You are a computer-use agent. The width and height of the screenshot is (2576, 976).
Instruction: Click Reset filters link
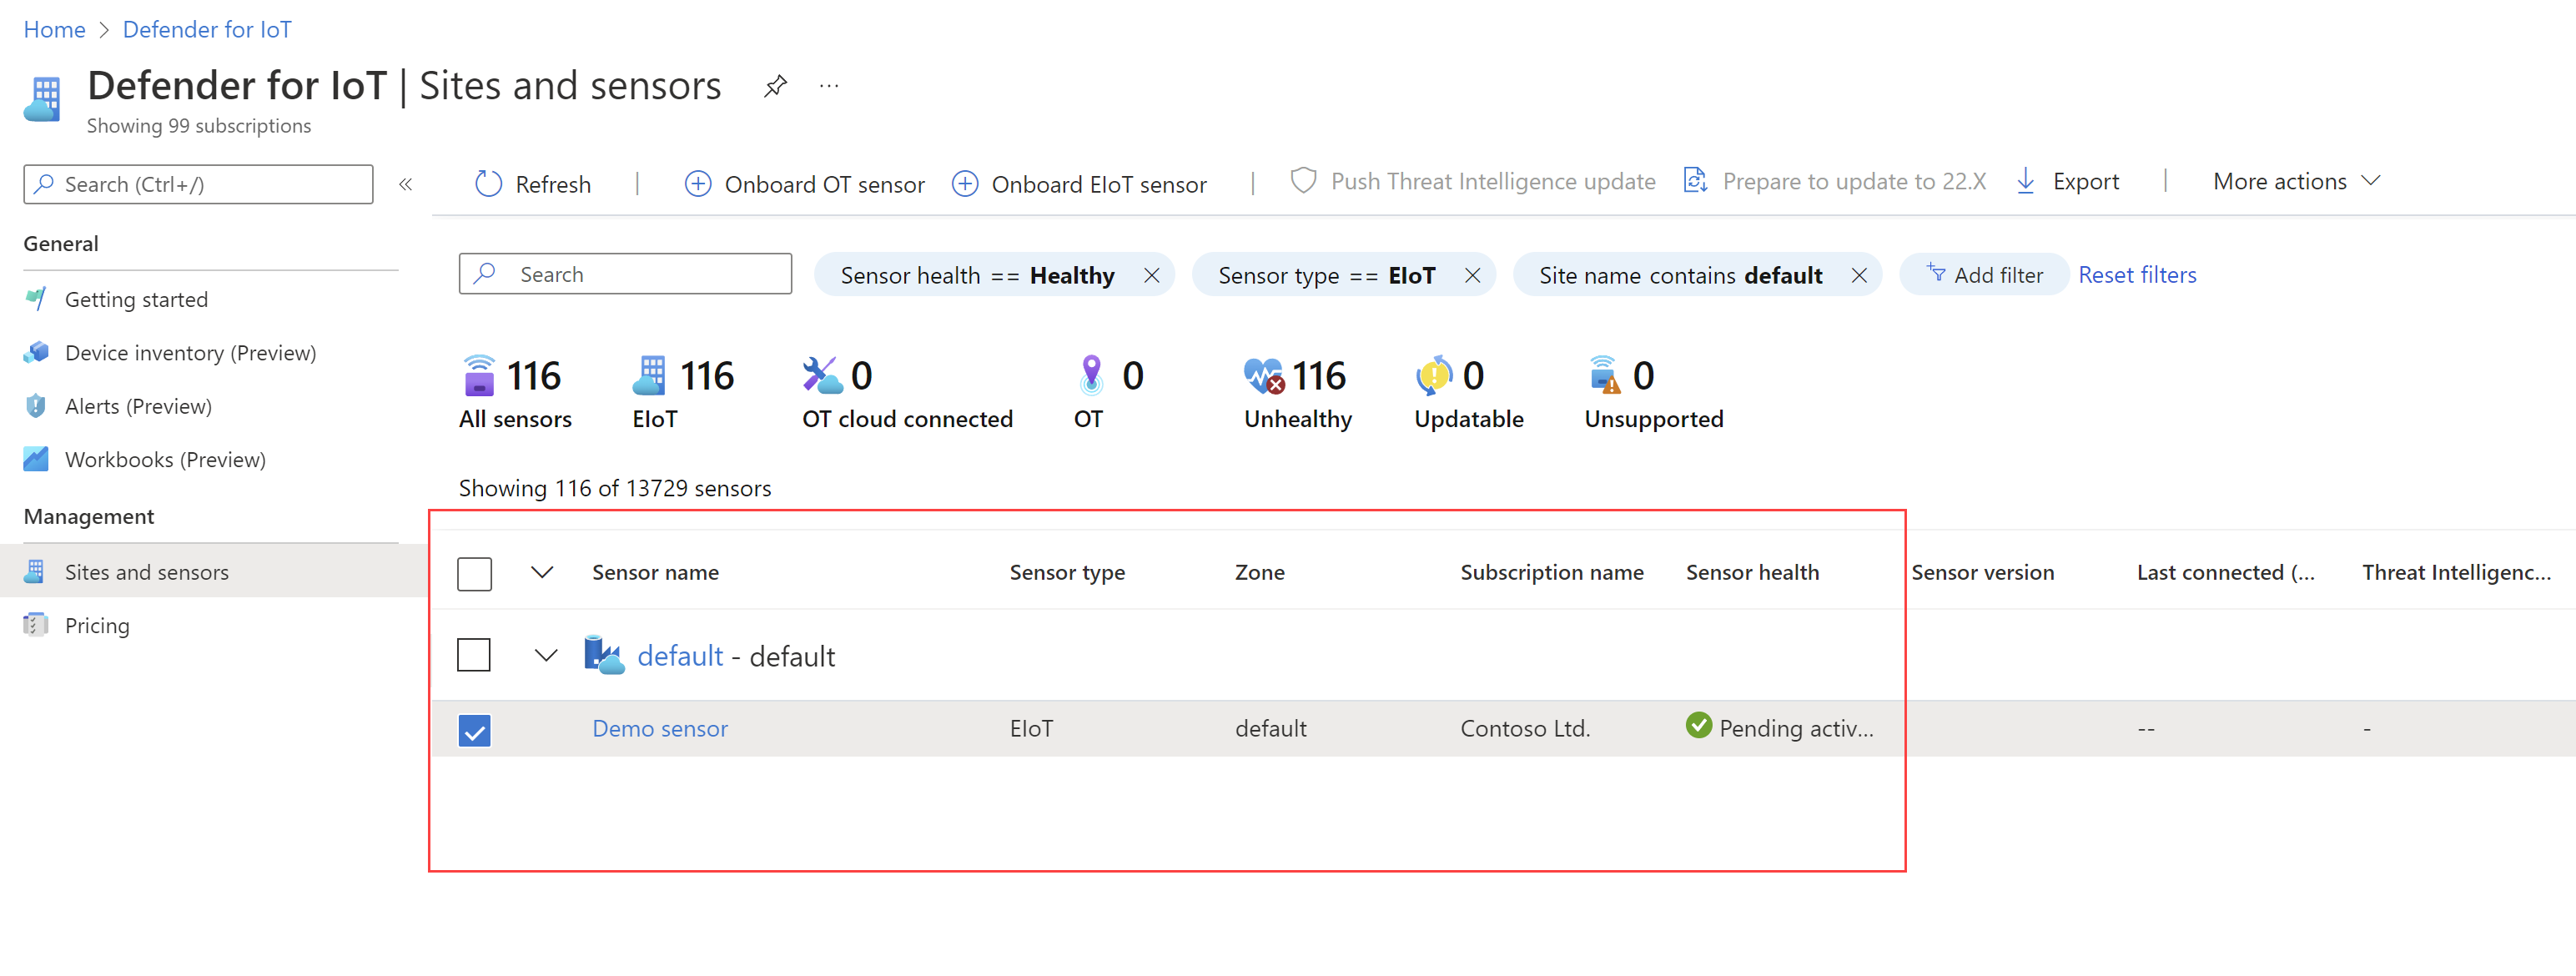pos(2137,275)
